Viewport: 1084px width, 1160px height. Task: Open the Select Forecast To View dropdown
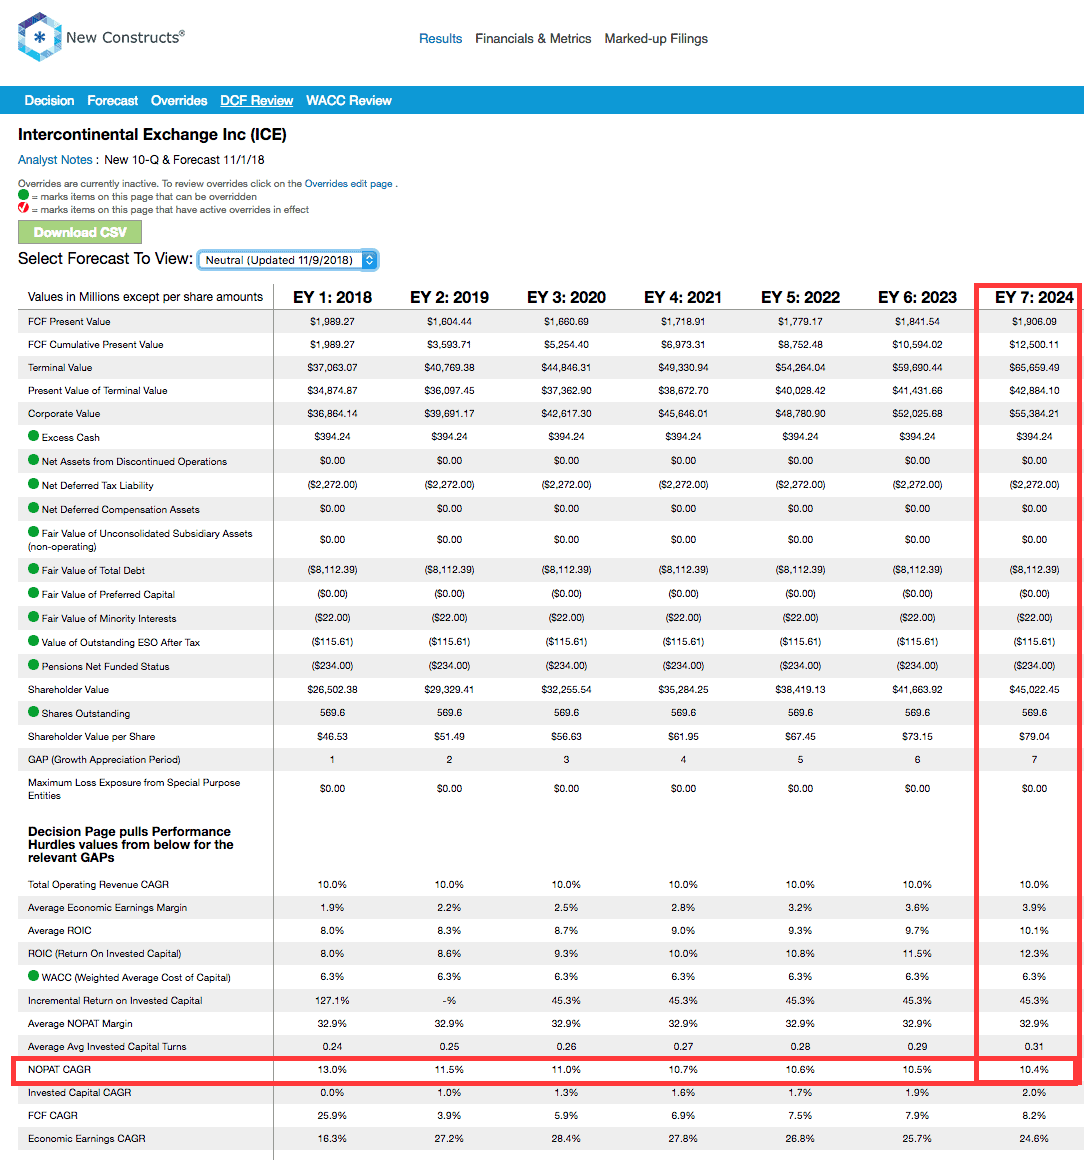pyautogui.click(x=288, y=260)
